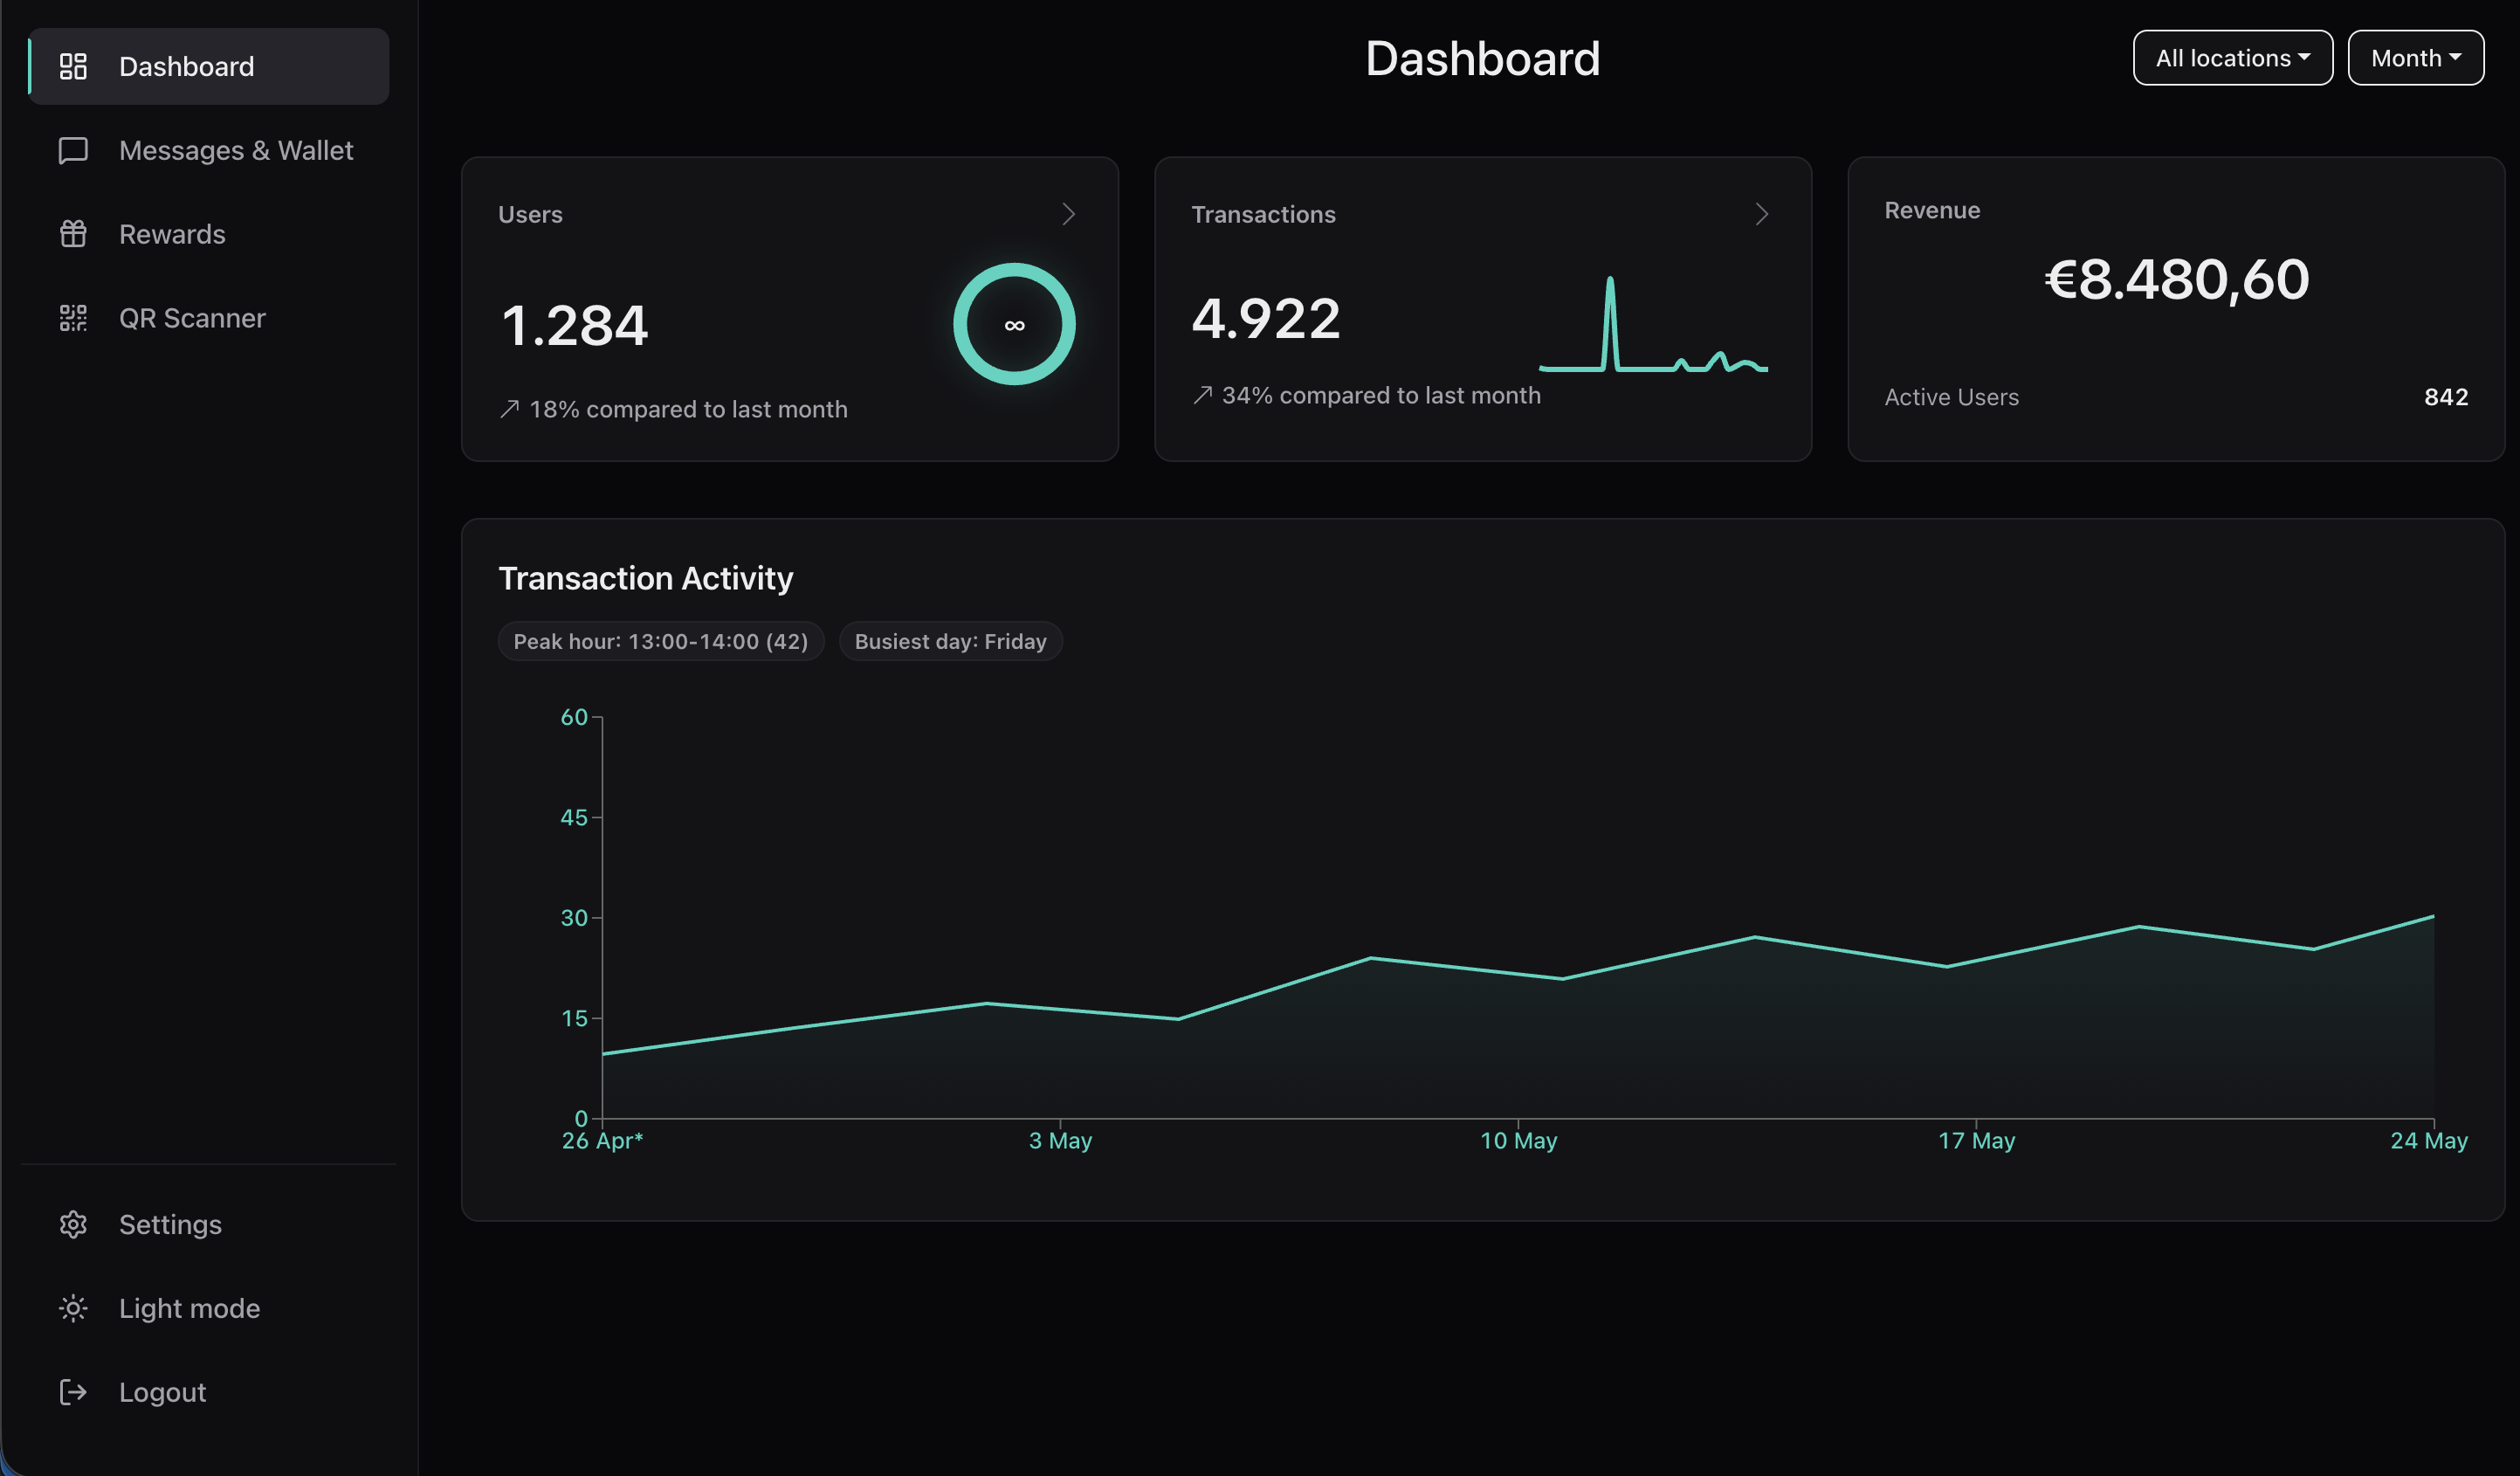Expand Transactions card with chevron arrow
The width and height of the screenshot is (2520, 1476).
tap(1761, 214)
